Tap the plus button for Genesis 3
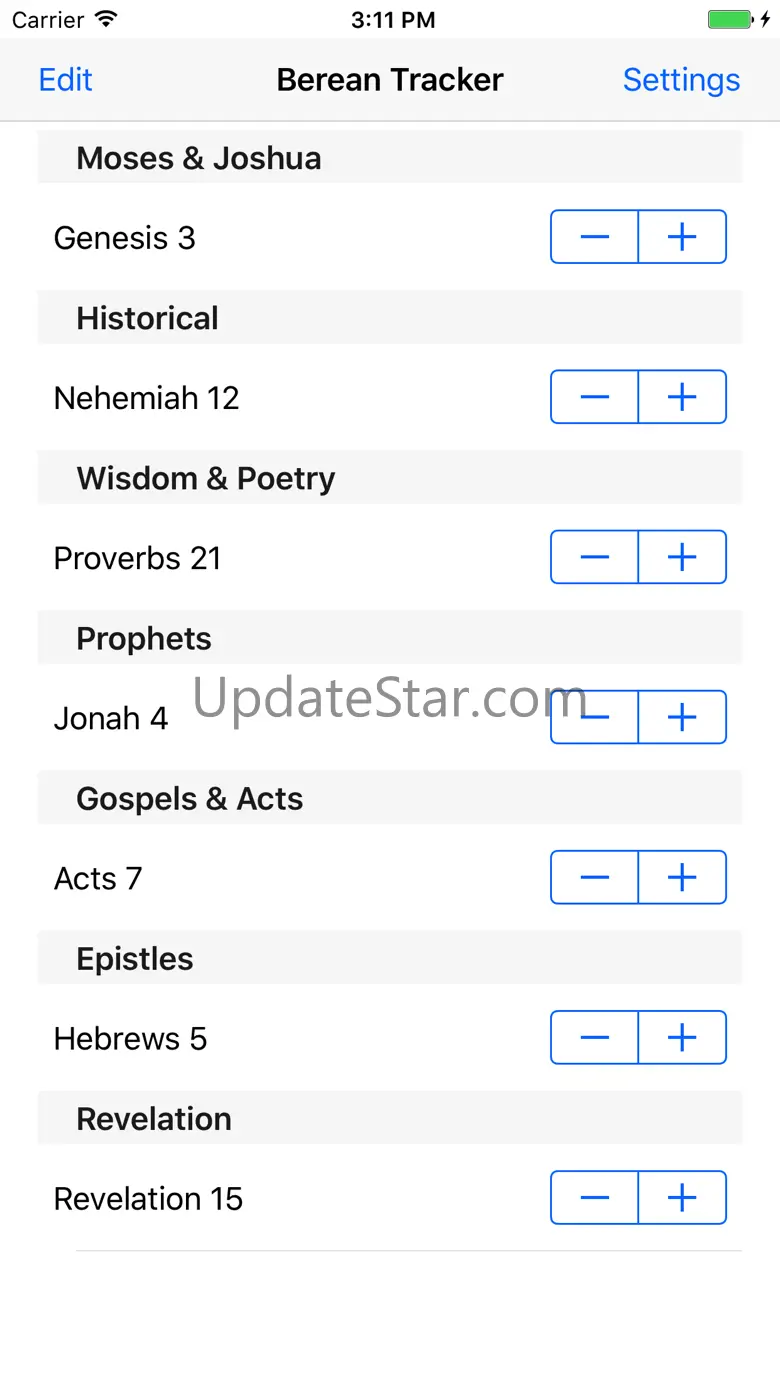This screenshot has height=1387, width=780. pyautogui.click(x=682, y=237)
